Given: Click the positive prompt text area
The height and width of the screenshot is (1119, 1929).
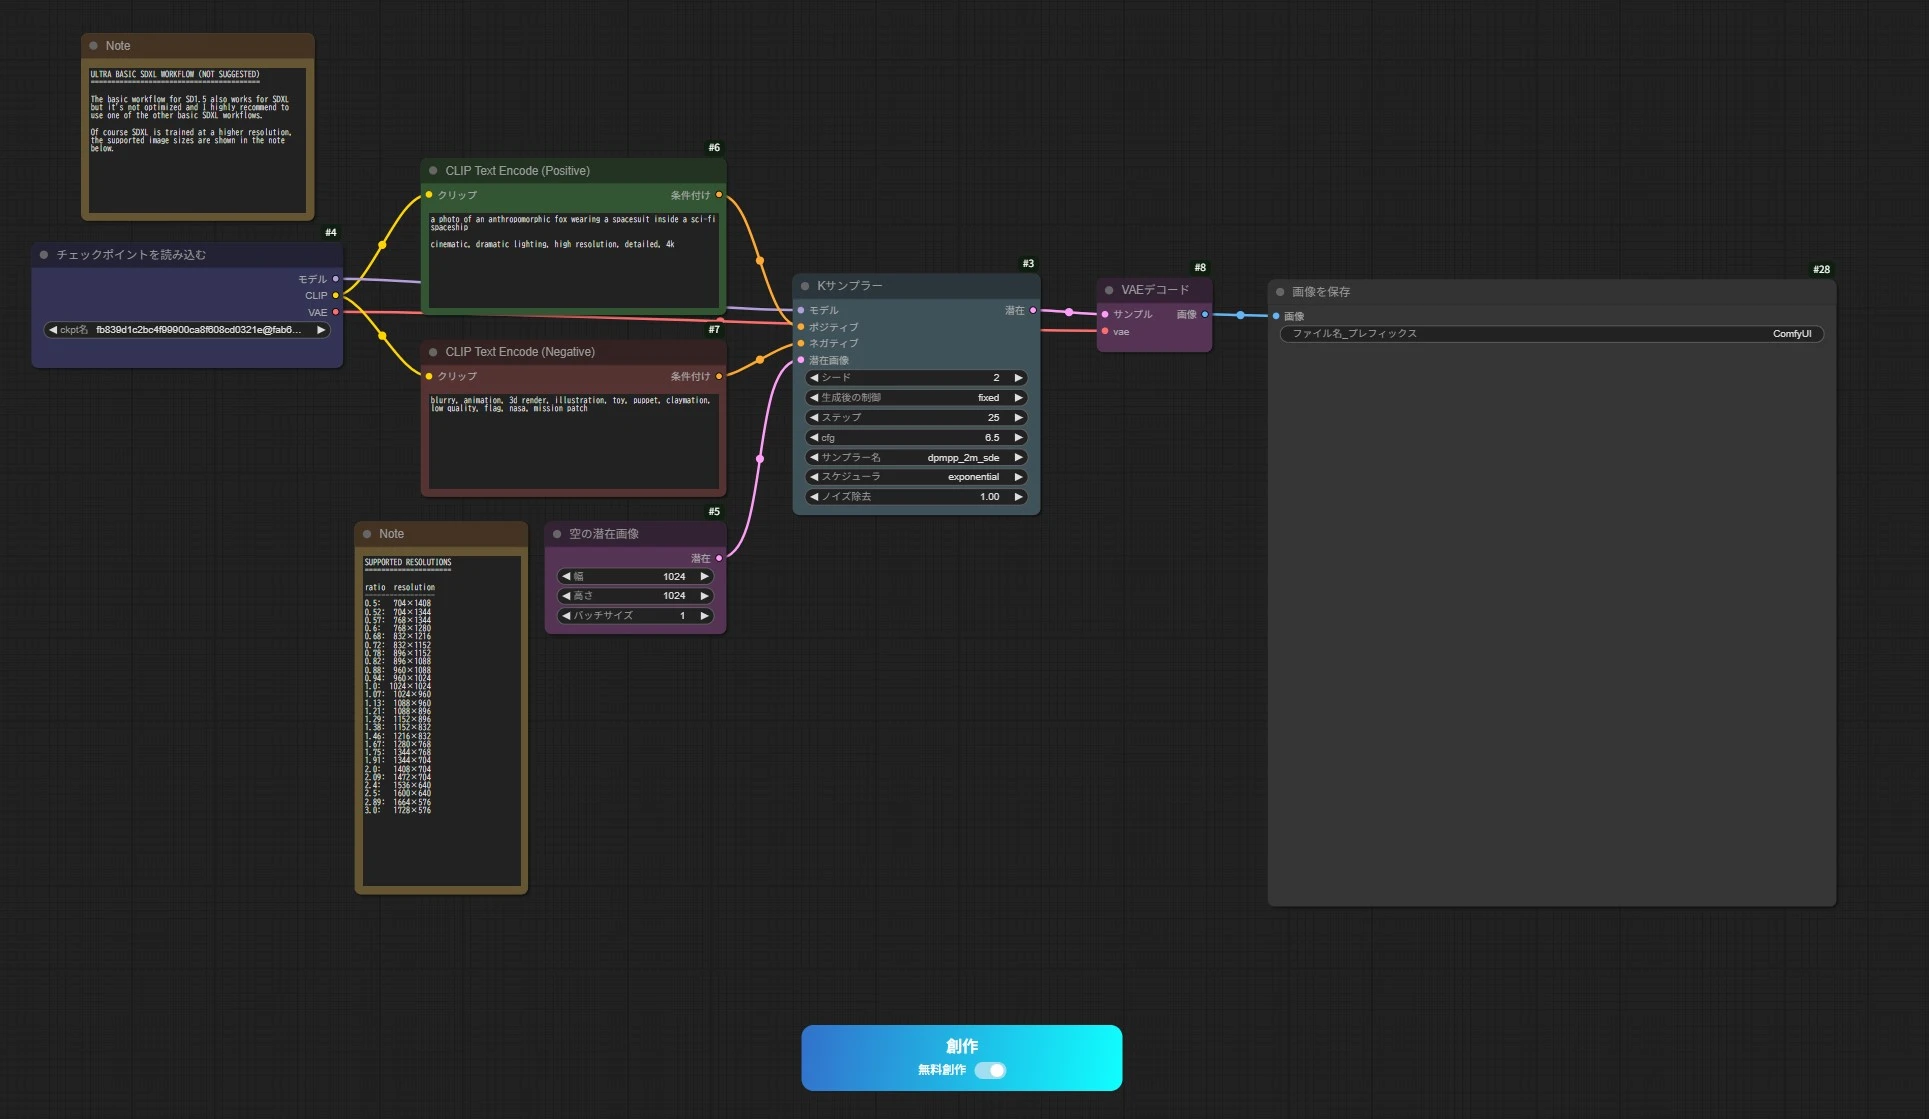Looking at the screenshot, I should [x=572, y=260].
